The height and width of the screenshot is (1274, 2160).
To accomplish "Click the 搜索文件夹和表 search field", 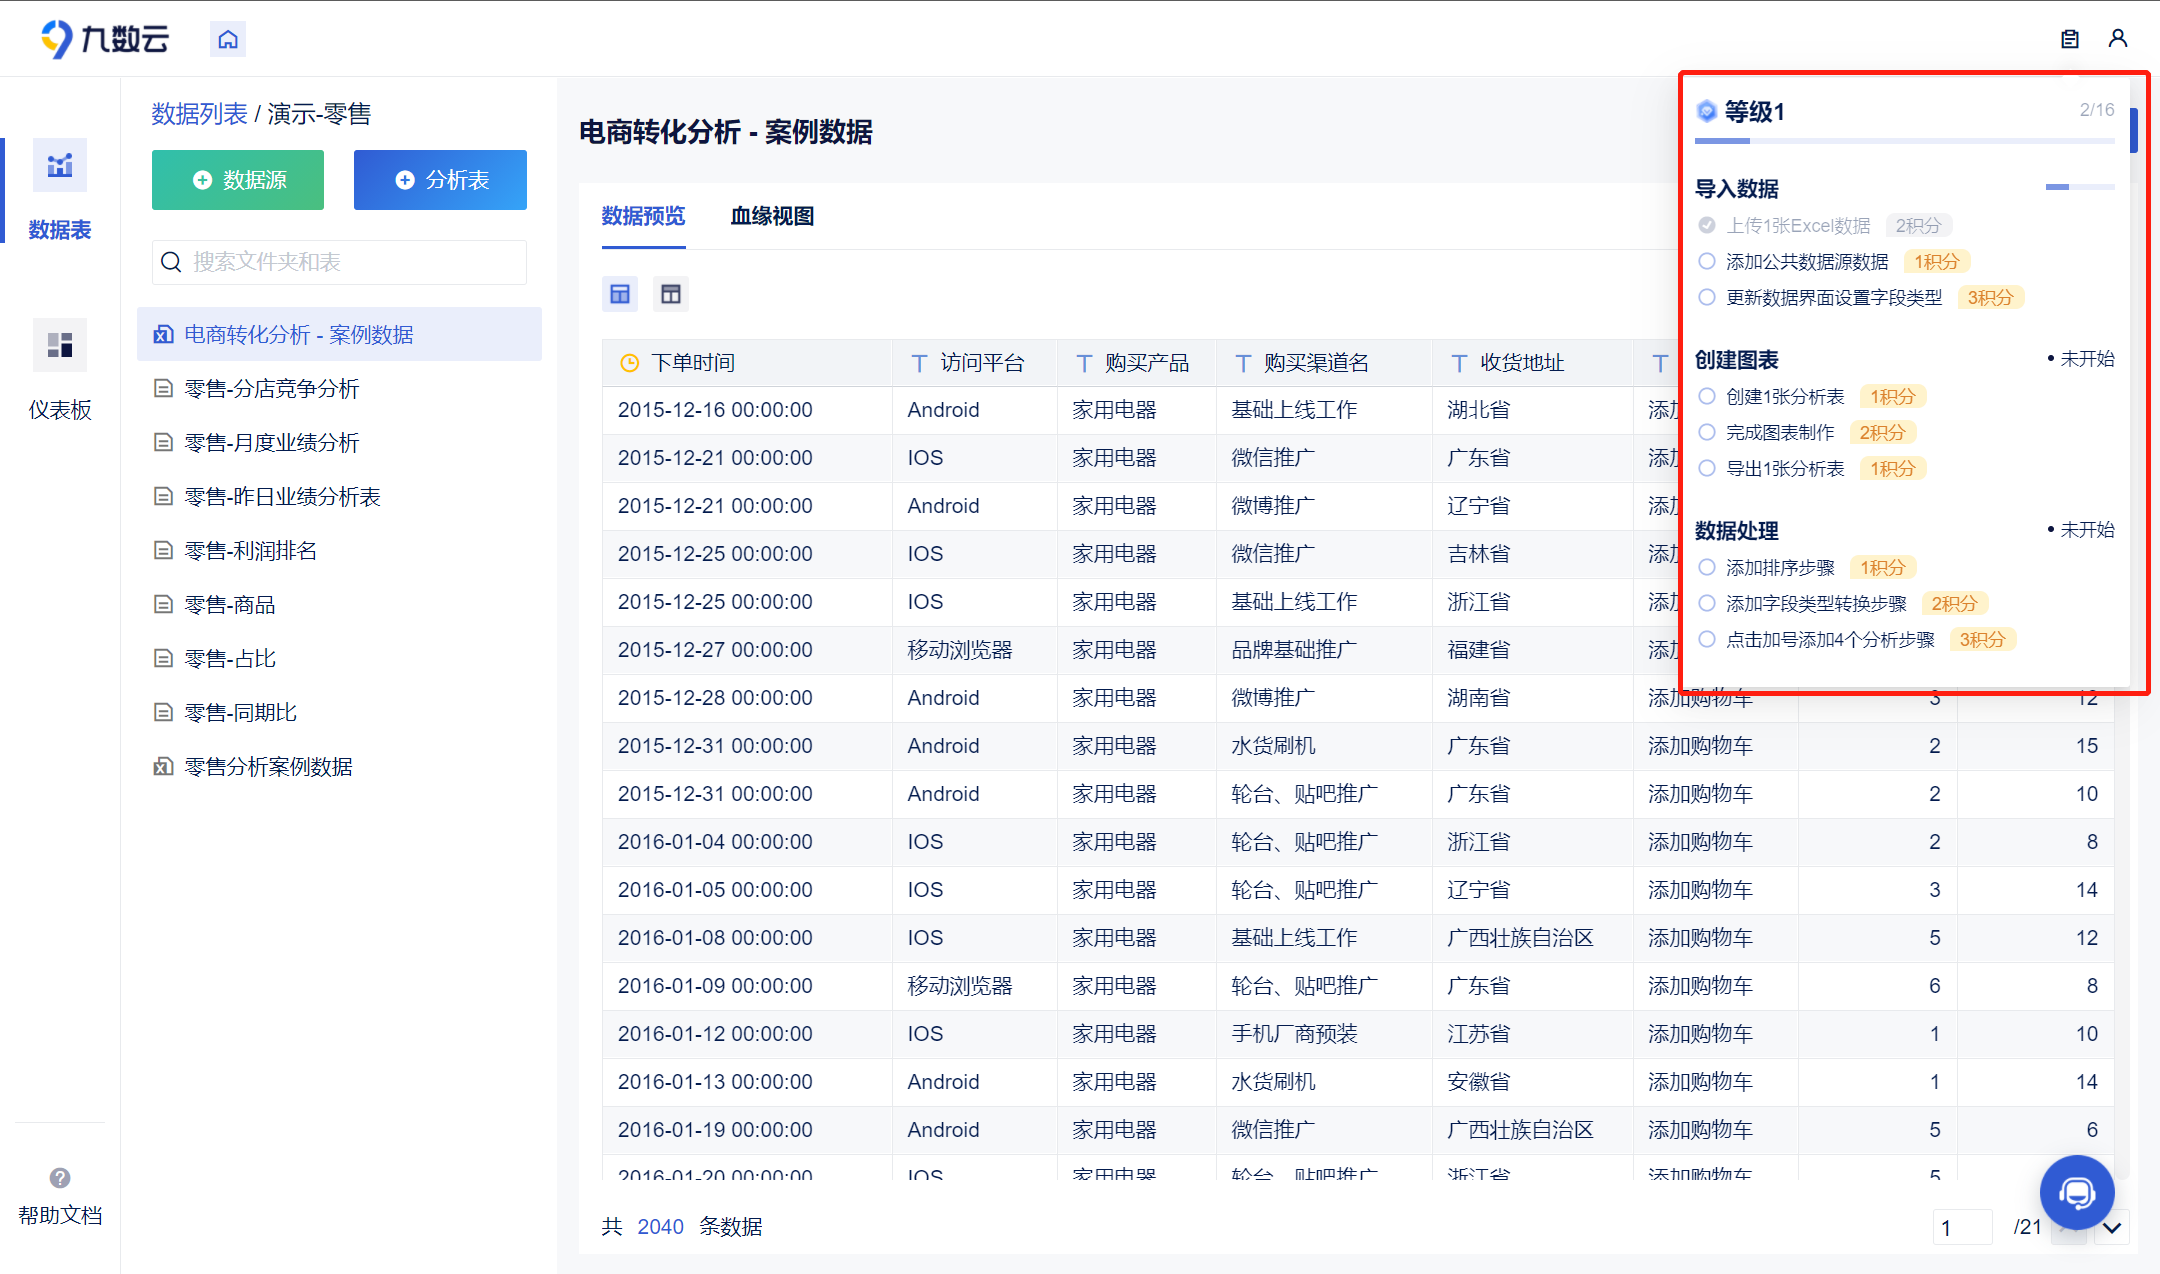I will pos(340,262).
